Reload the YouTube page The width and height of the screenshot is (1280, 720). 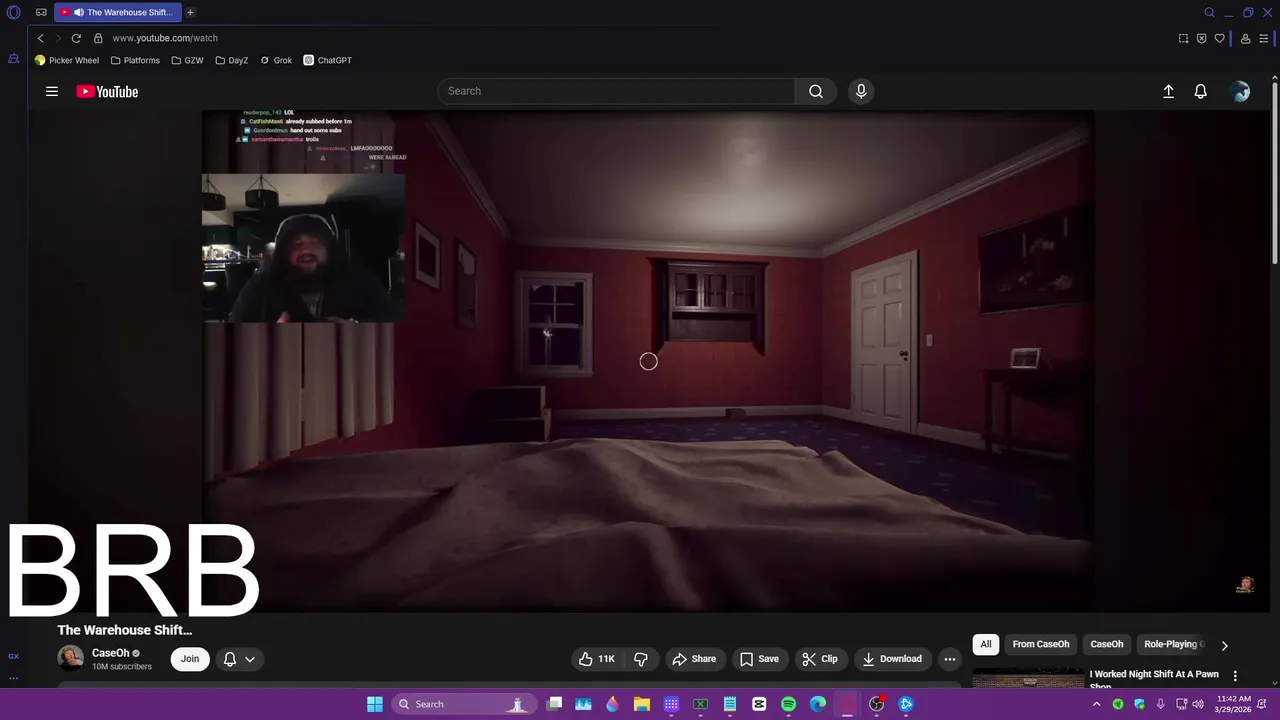[76, 38]
